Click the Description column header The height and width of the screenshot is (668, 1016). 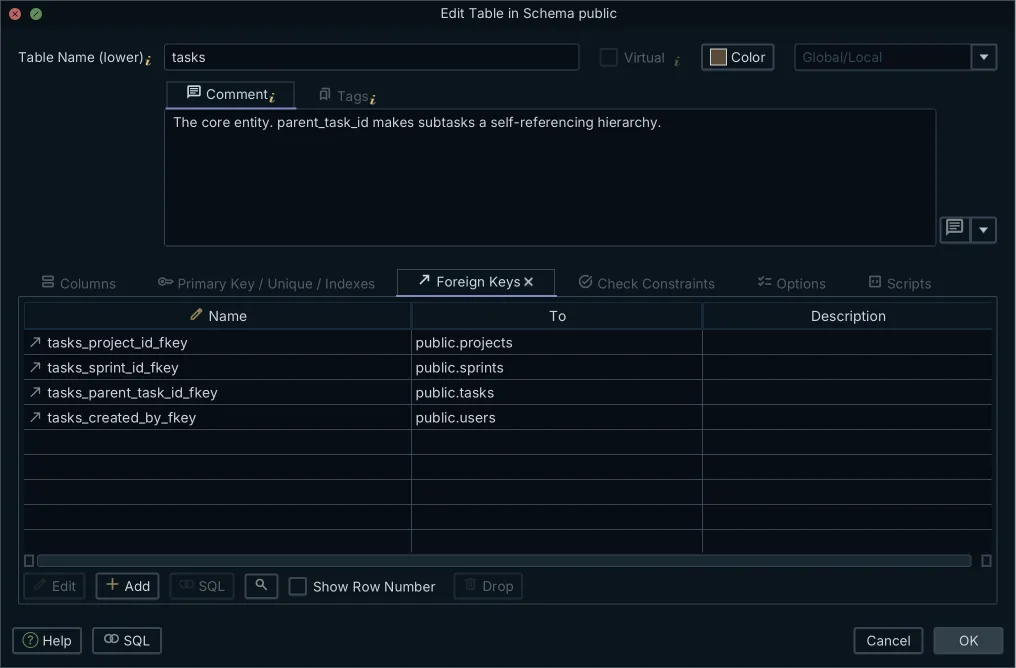847,316
